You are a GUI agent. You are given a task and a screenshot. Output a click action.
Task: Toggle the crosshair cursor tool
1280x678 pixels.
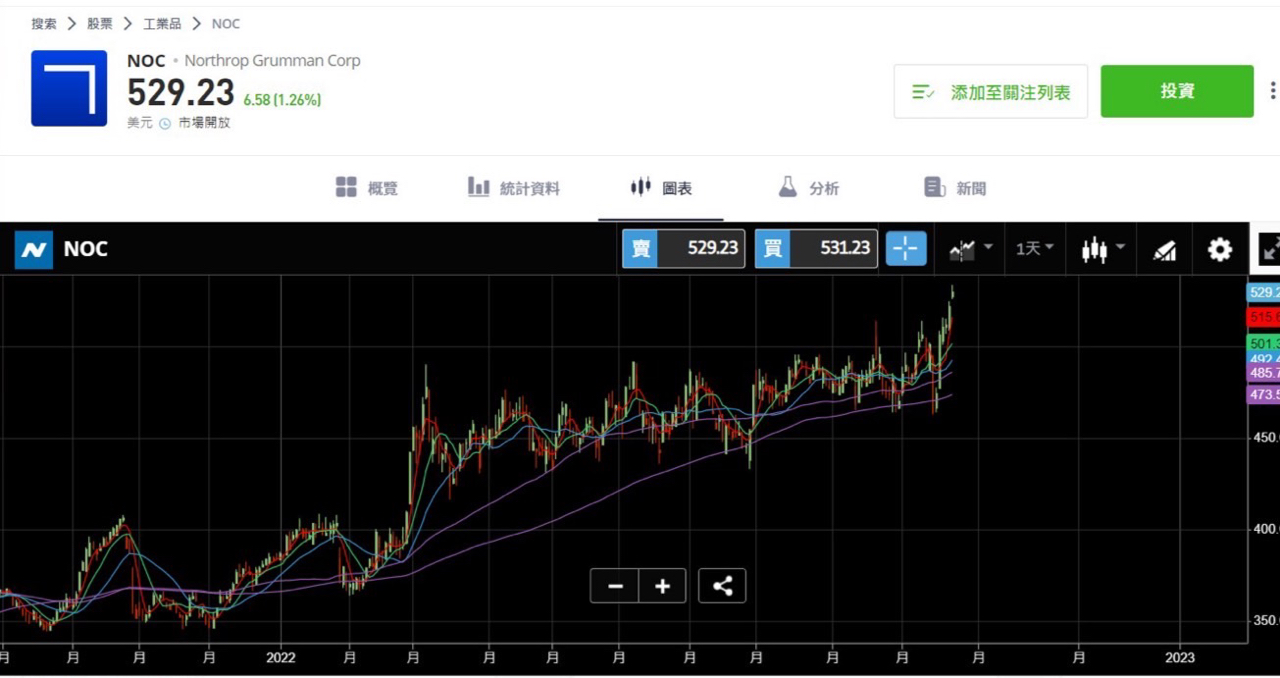(906, 249)
